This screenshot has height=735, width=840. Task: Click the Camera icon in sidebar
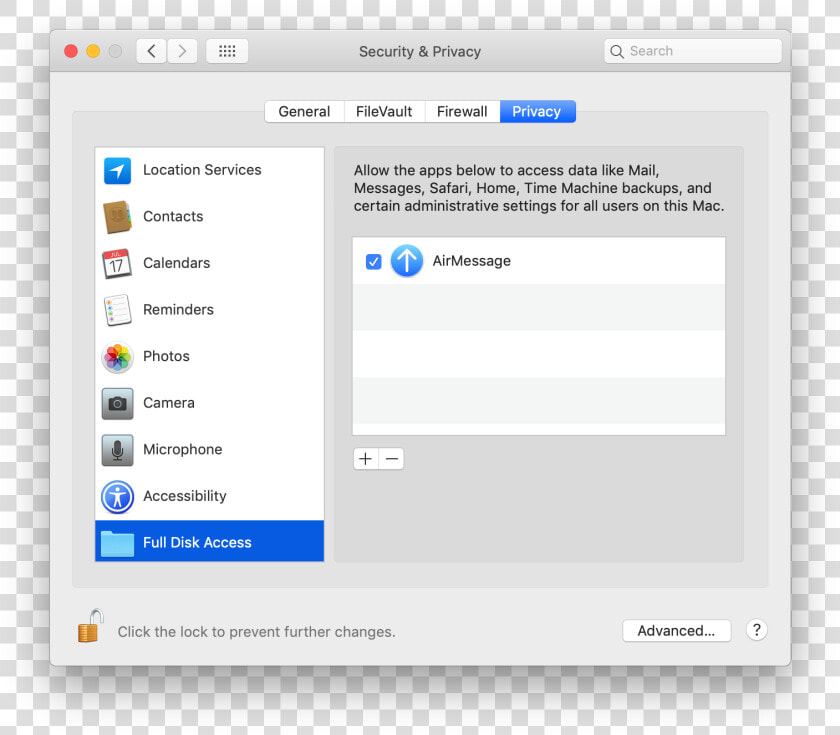(x=117, y=403)
